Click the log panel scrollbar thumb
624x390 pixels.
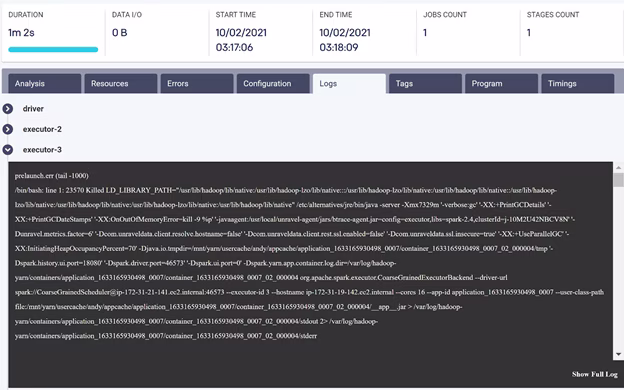click(x=618, y=179)
